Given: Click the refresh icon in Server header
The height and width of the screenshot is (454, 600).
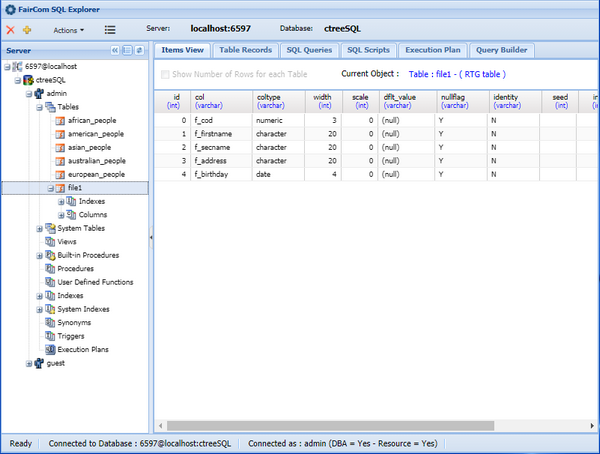Looking at the screenshot, I should 140,50.
